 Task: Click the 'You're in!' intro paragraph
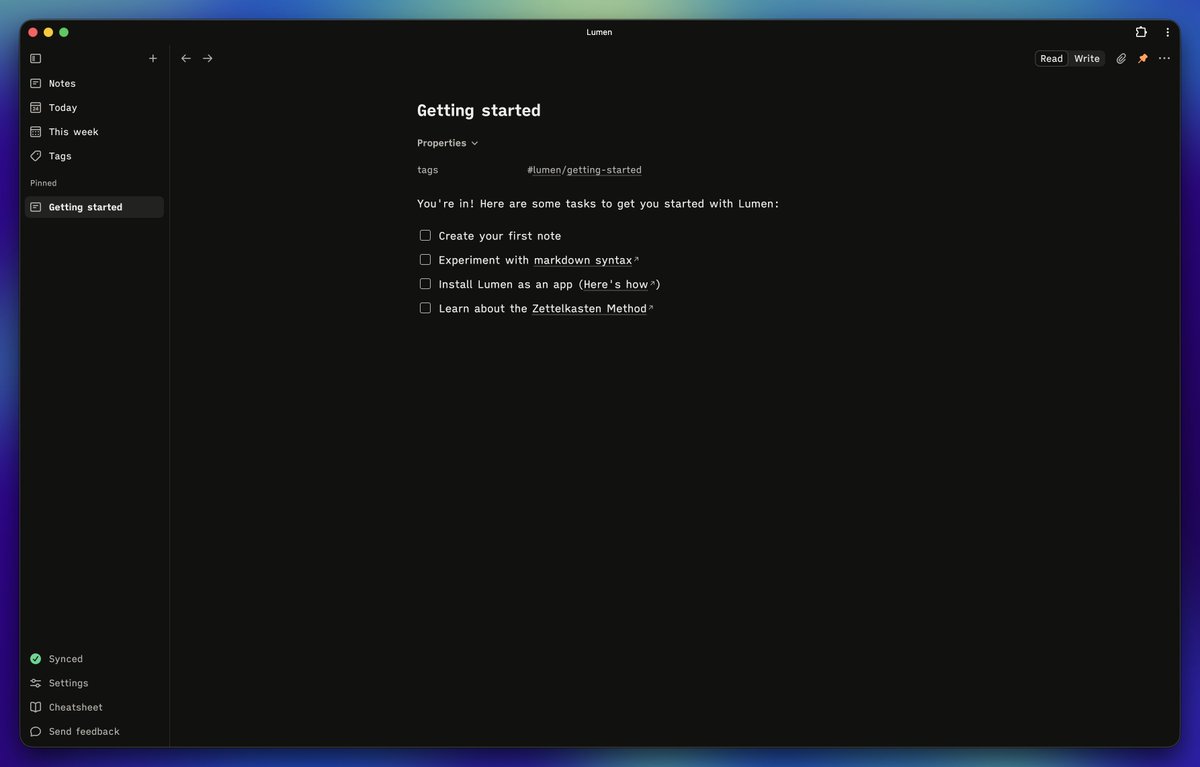(598, 204)
